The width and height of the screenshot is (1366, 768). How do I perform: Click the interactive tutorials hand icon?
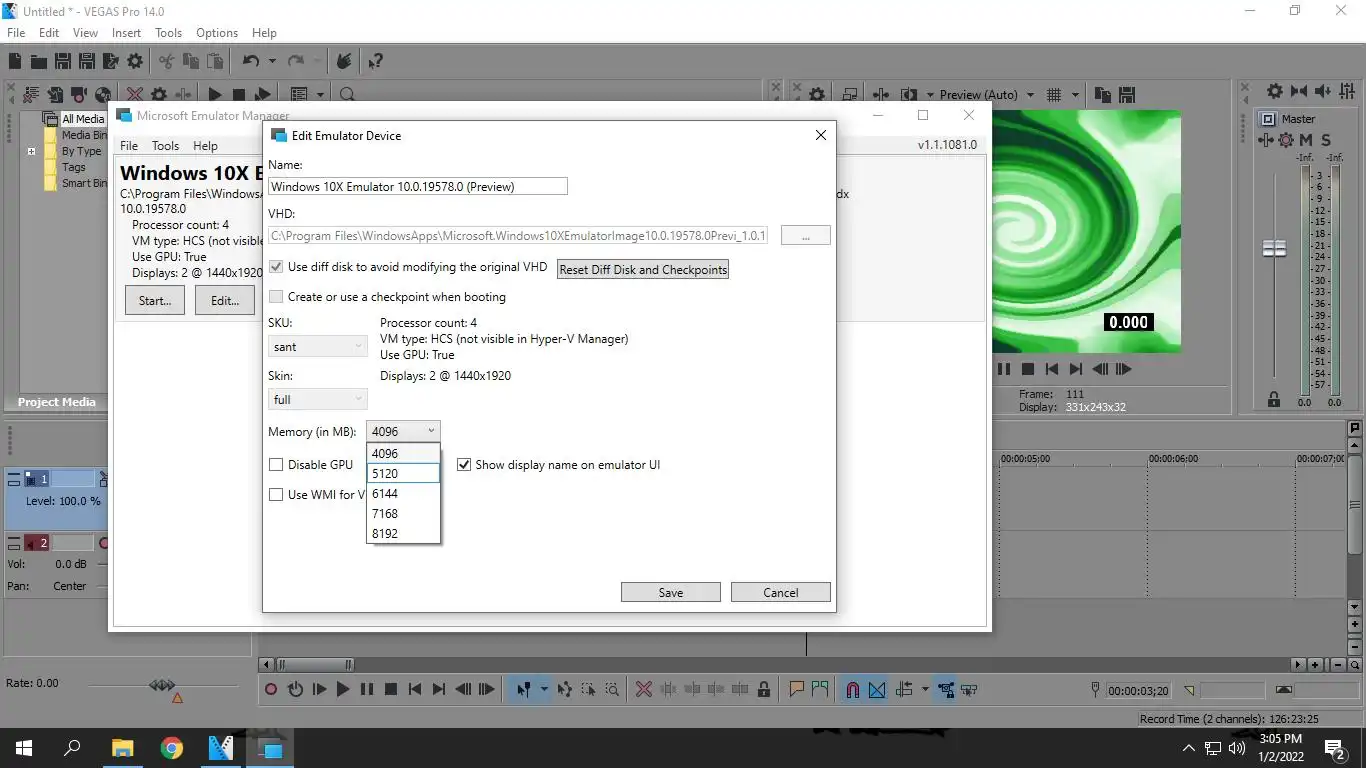click(x=343, y=61)
